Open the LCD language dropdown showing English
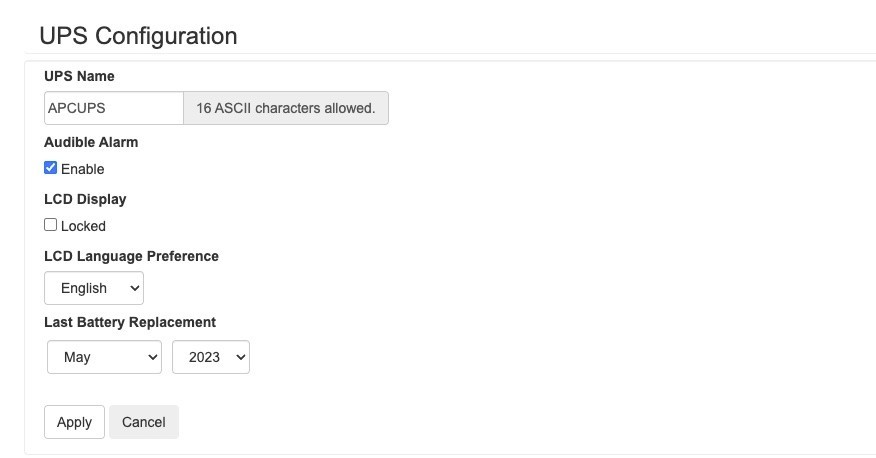The width and height of the screenshot is (876, 458). pos(93,288)
